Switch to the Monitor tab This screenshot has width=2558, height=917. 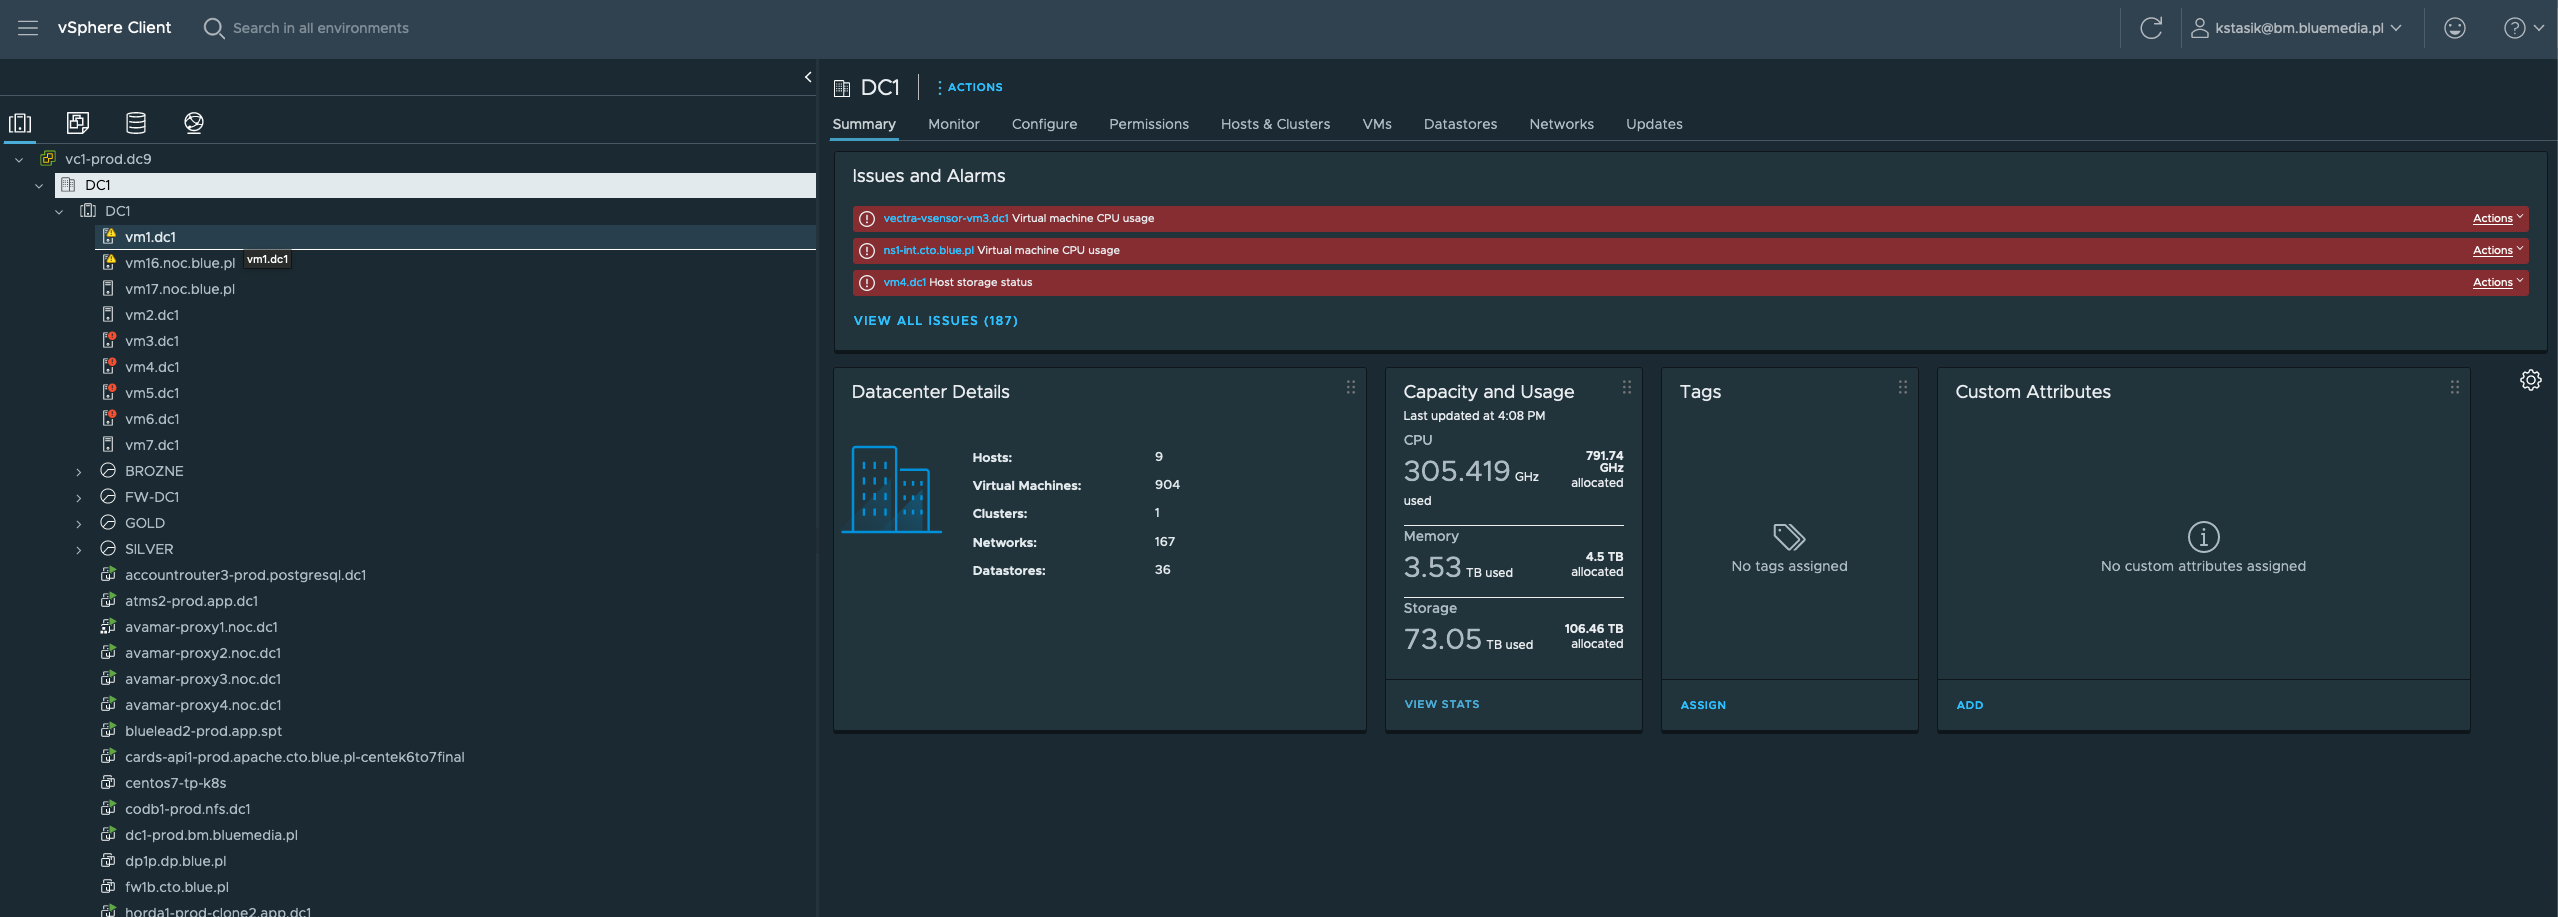click(x=953, y=124)
